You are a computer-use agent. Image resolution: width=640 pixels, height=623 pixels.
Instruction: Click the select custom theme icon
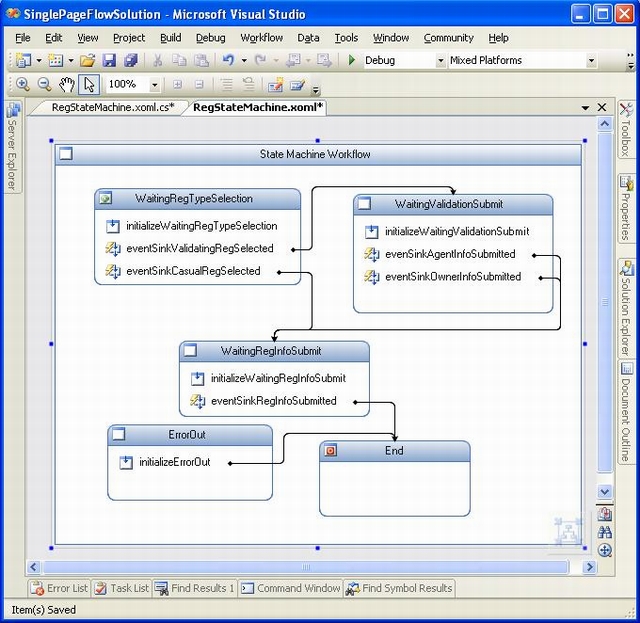pos(298,85)
